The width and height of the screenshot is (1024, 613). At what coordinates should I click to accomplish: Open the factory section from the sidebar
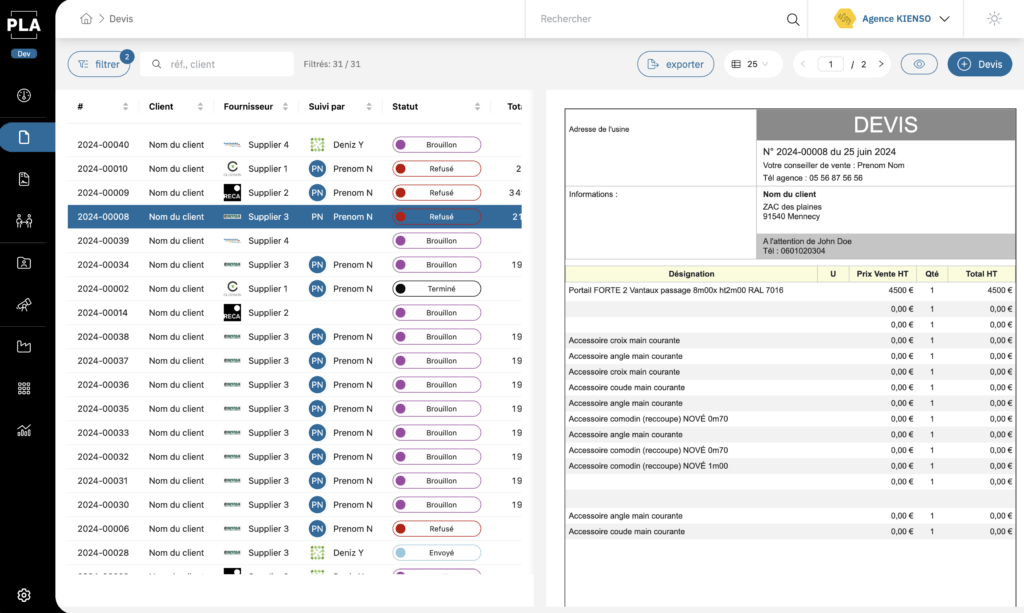(23, 346)
